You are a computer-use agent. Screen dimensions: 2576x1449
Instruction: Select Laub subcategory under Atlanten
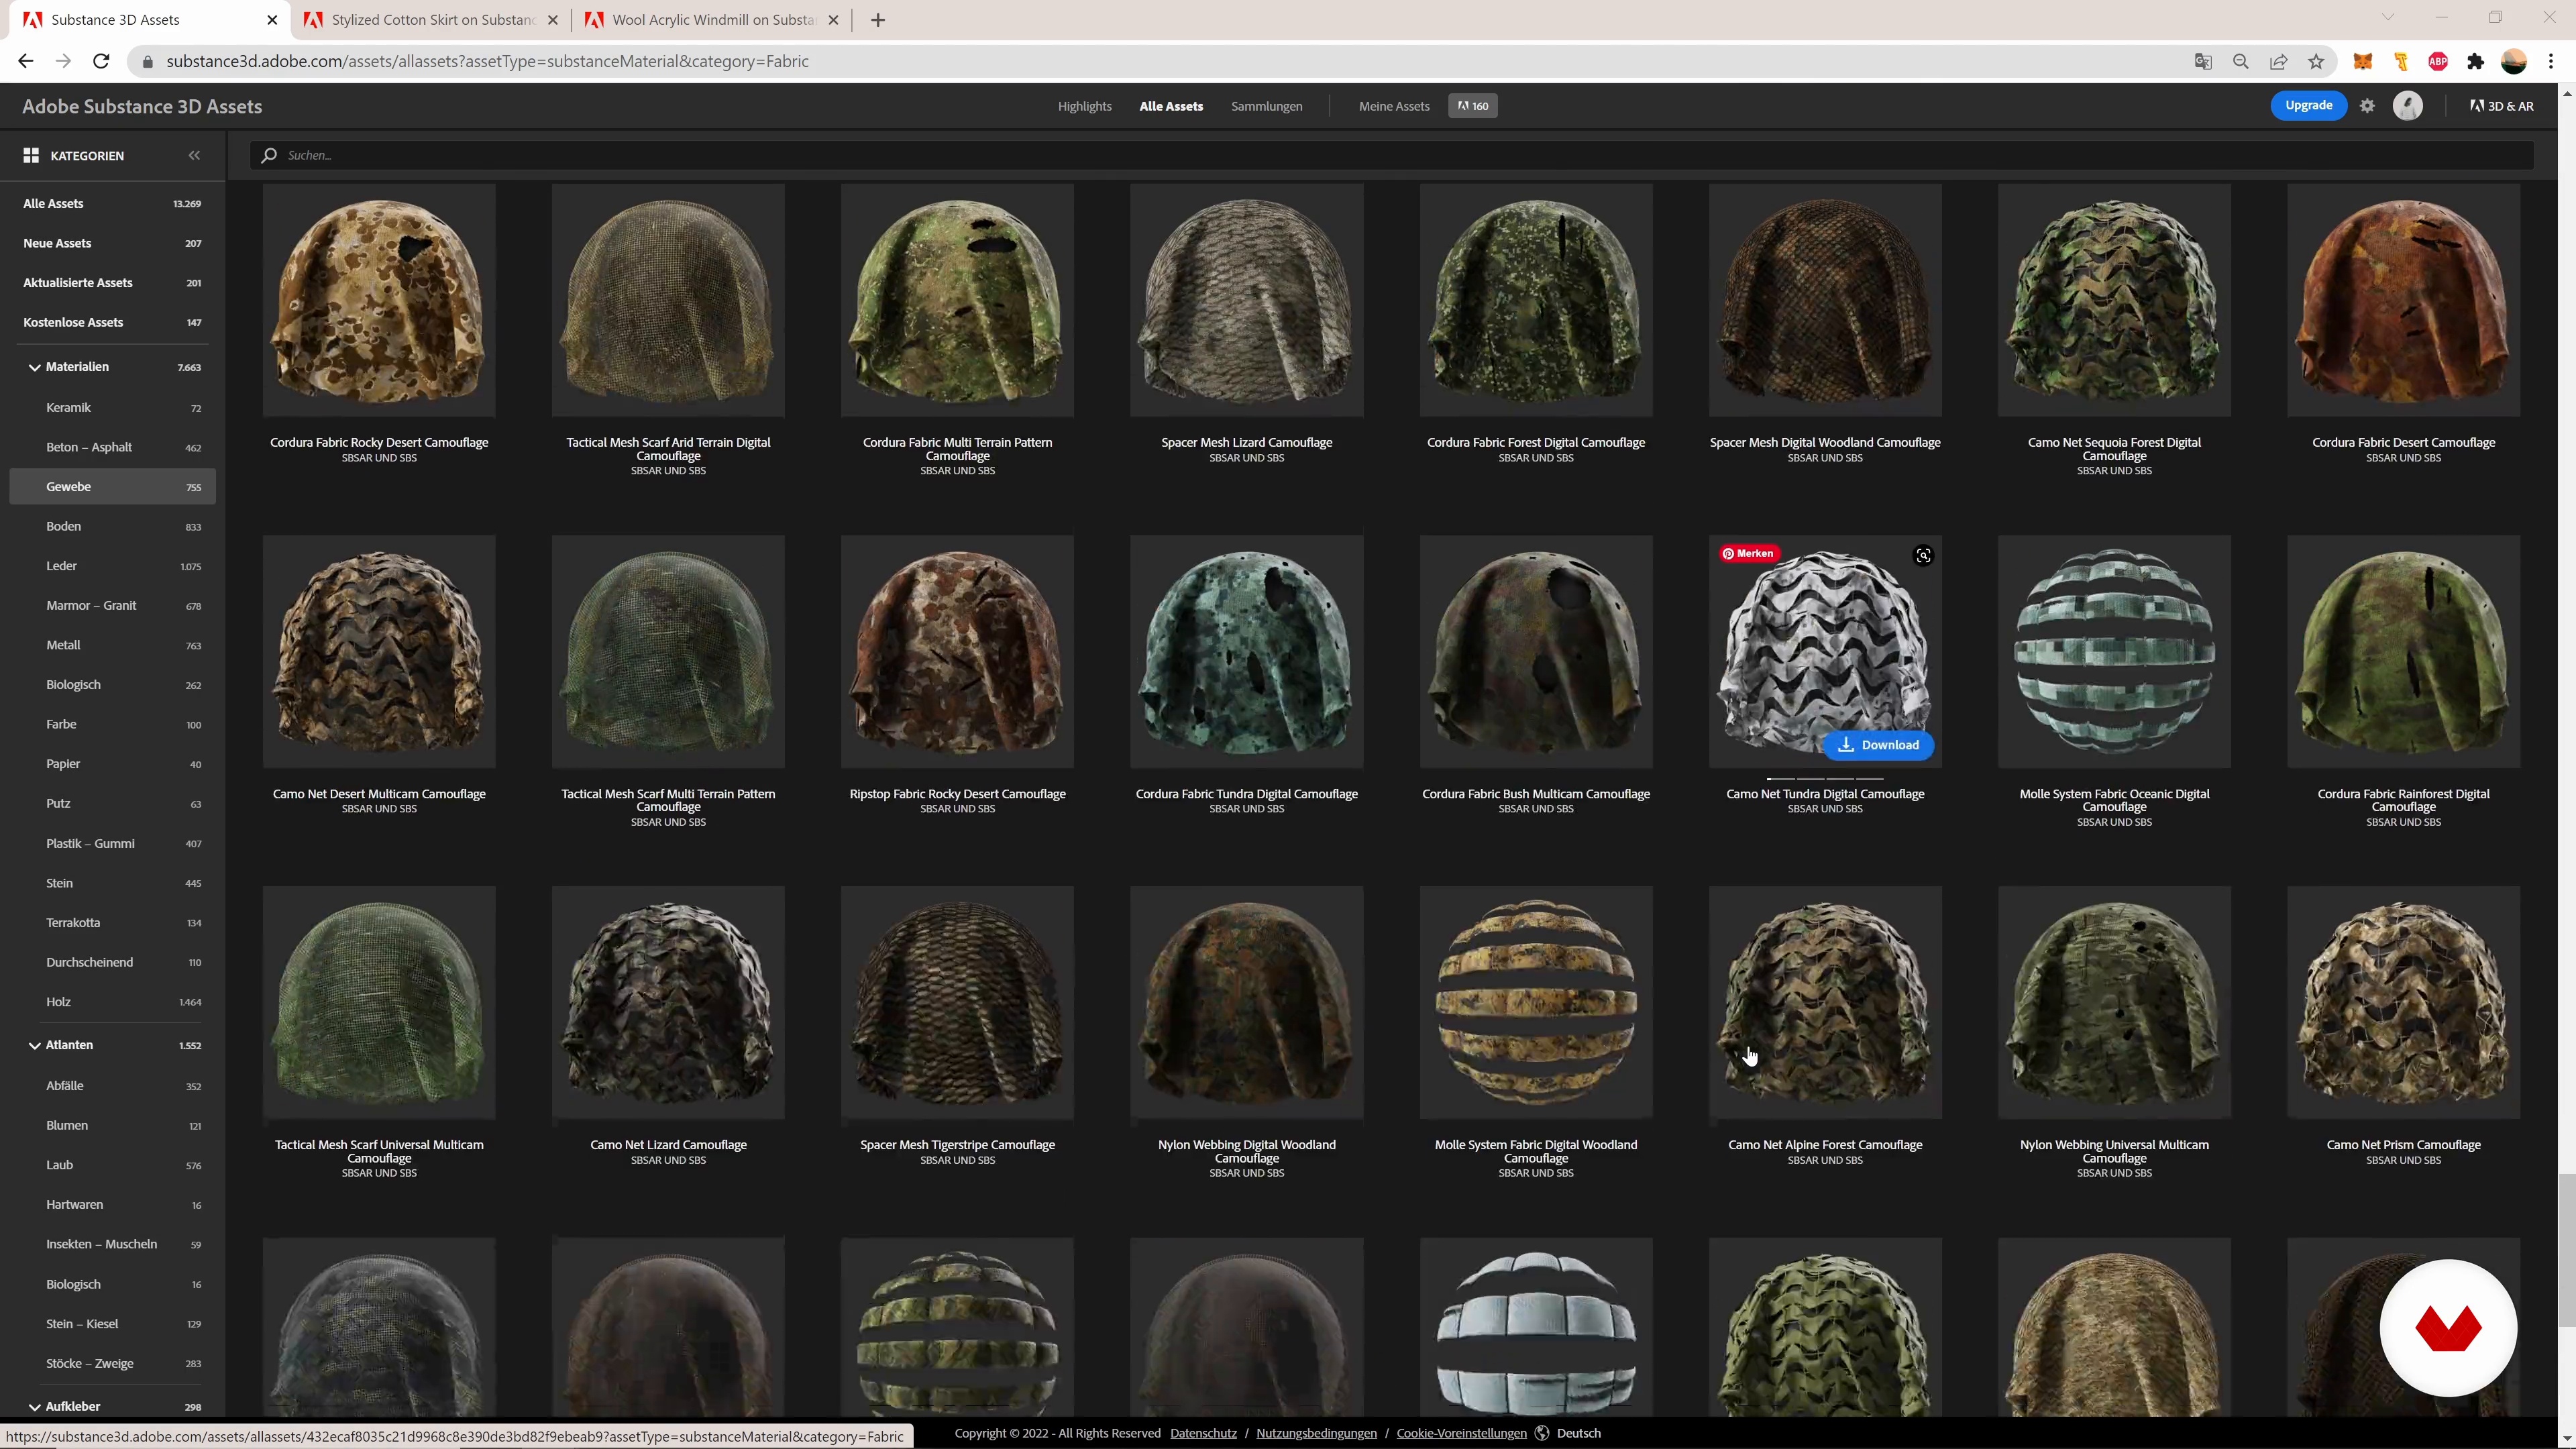[112, 1165]
